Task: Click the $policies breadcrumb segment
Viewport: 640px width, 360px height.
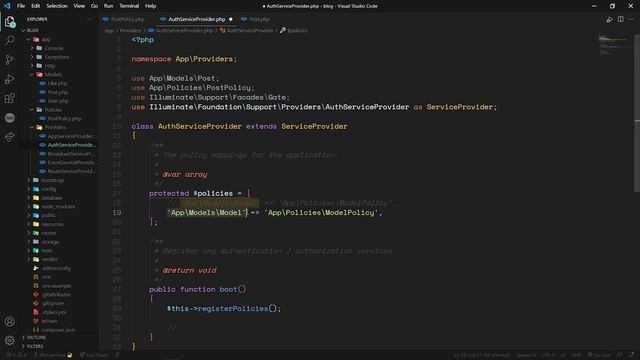Action: point(297,31)
